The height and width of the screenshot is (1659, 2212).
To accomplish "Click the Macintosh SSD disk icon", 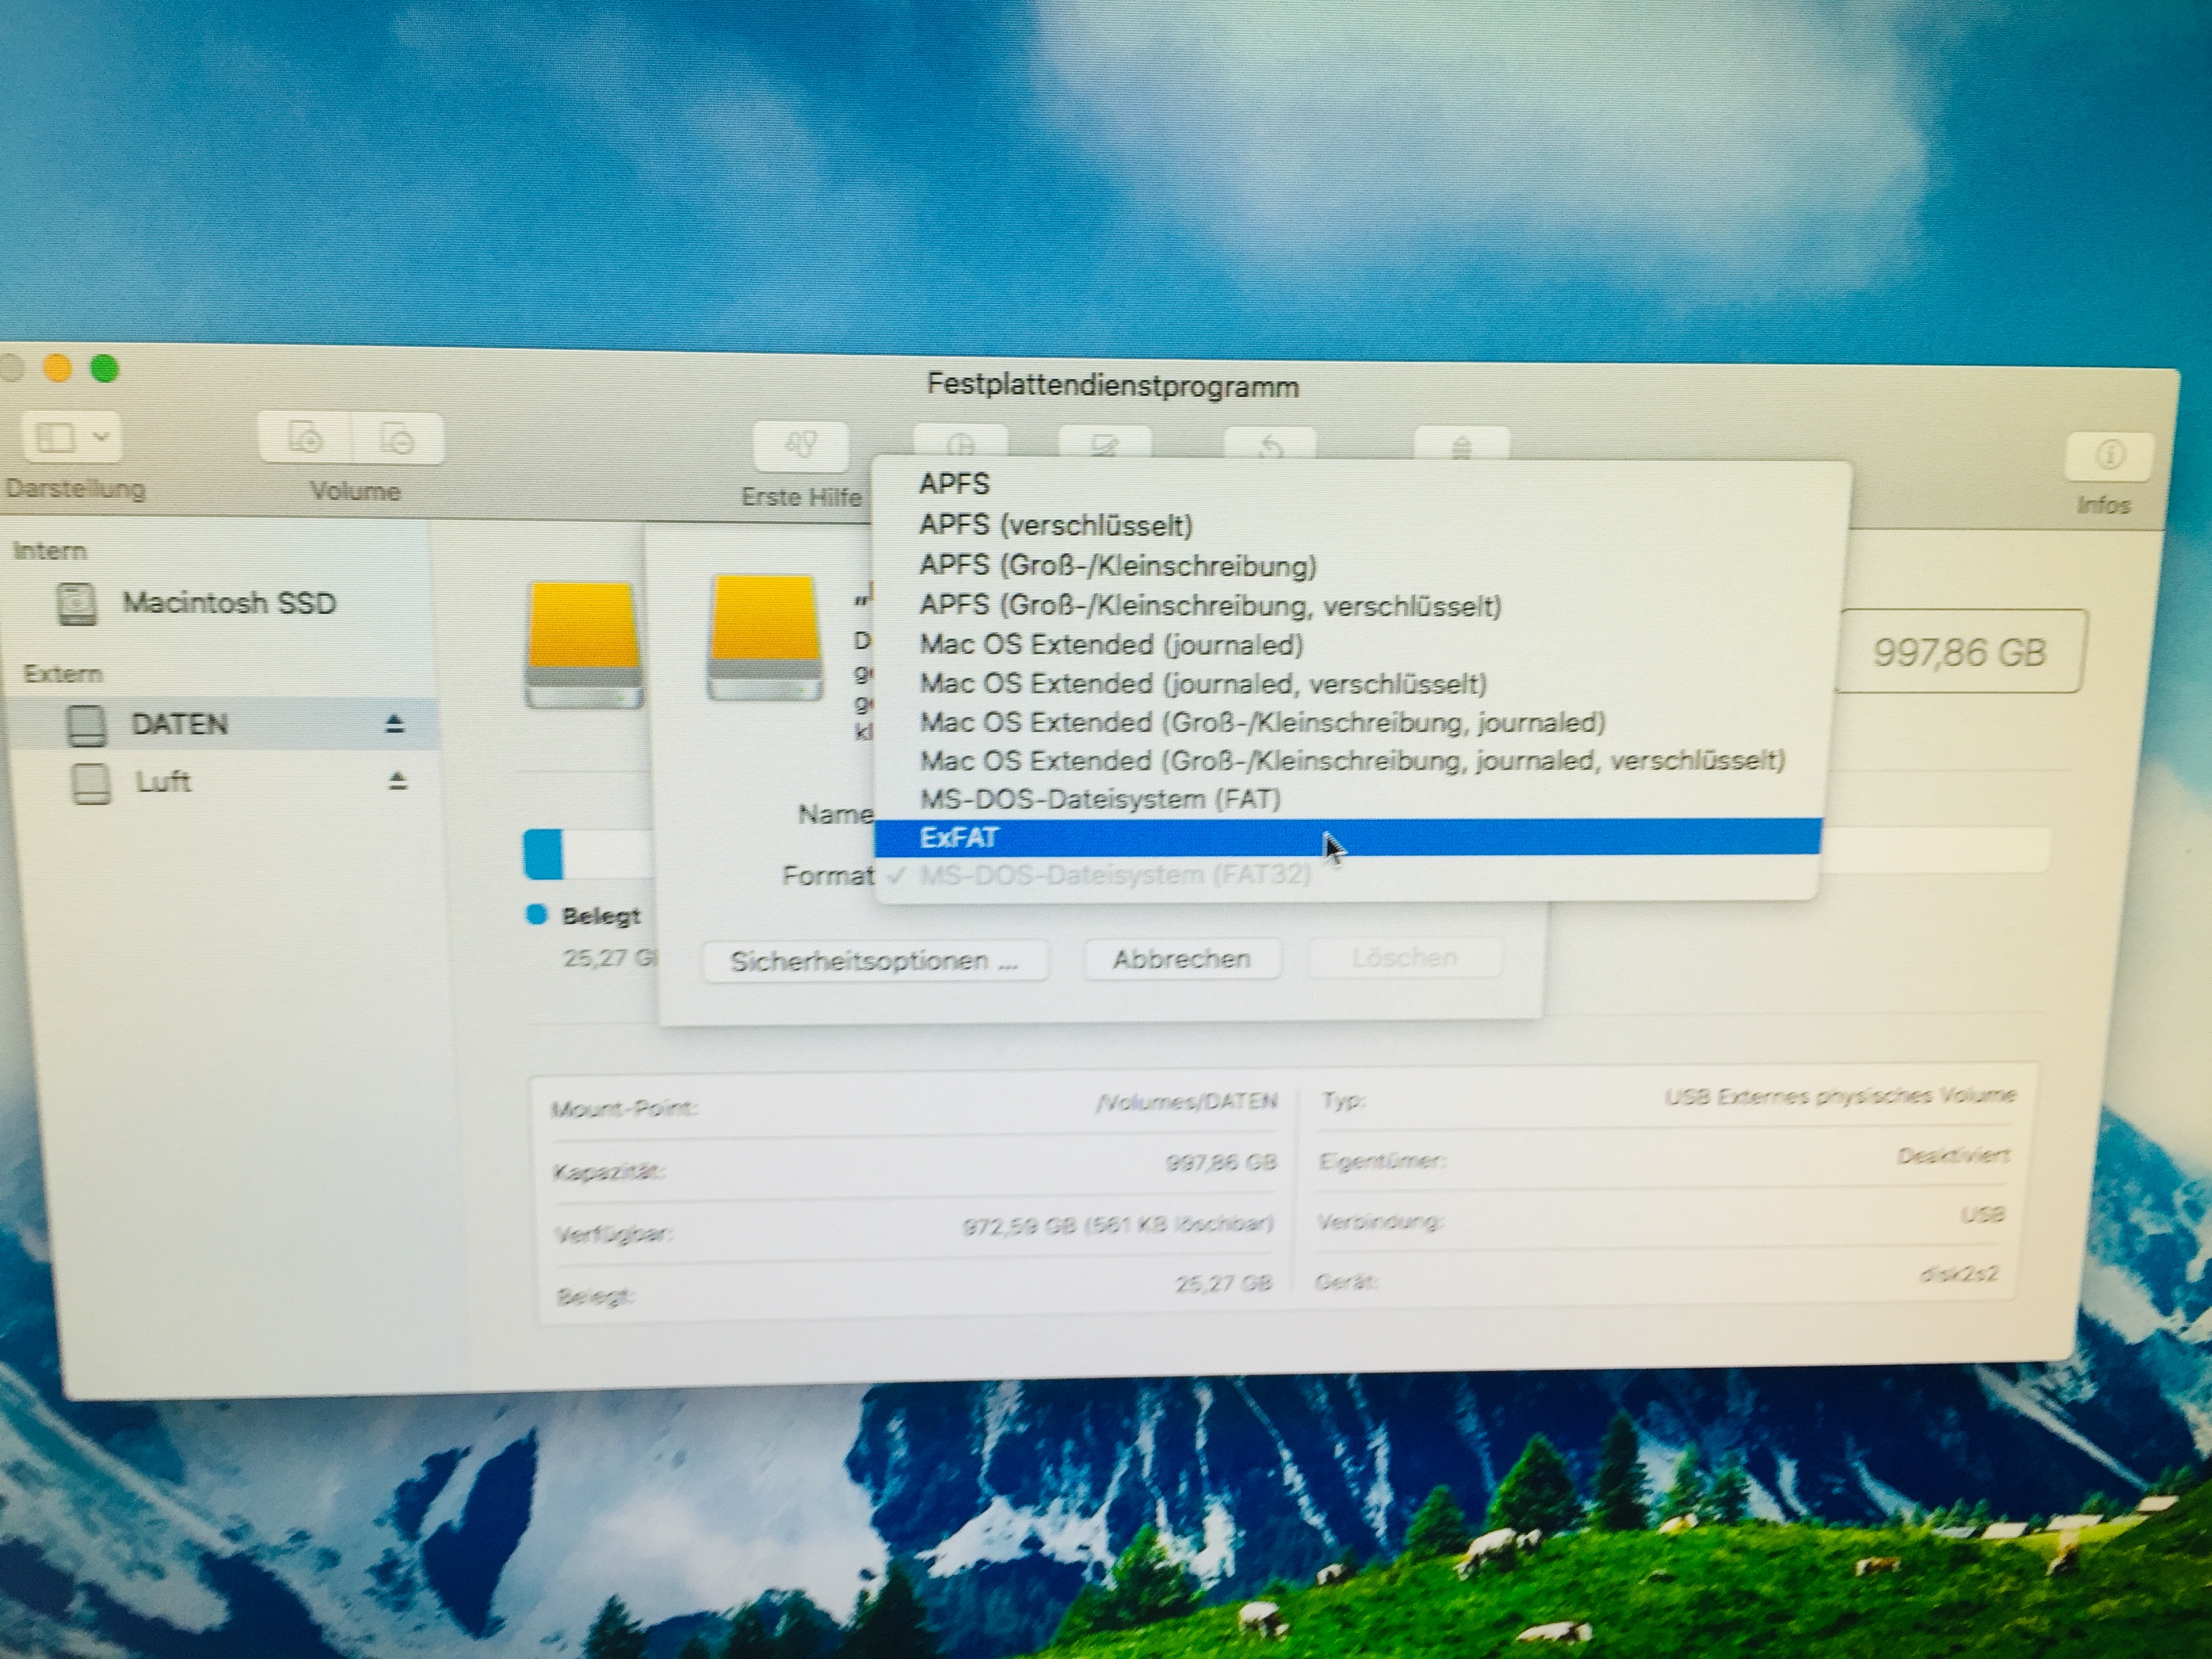I will (x=77, y=603).
